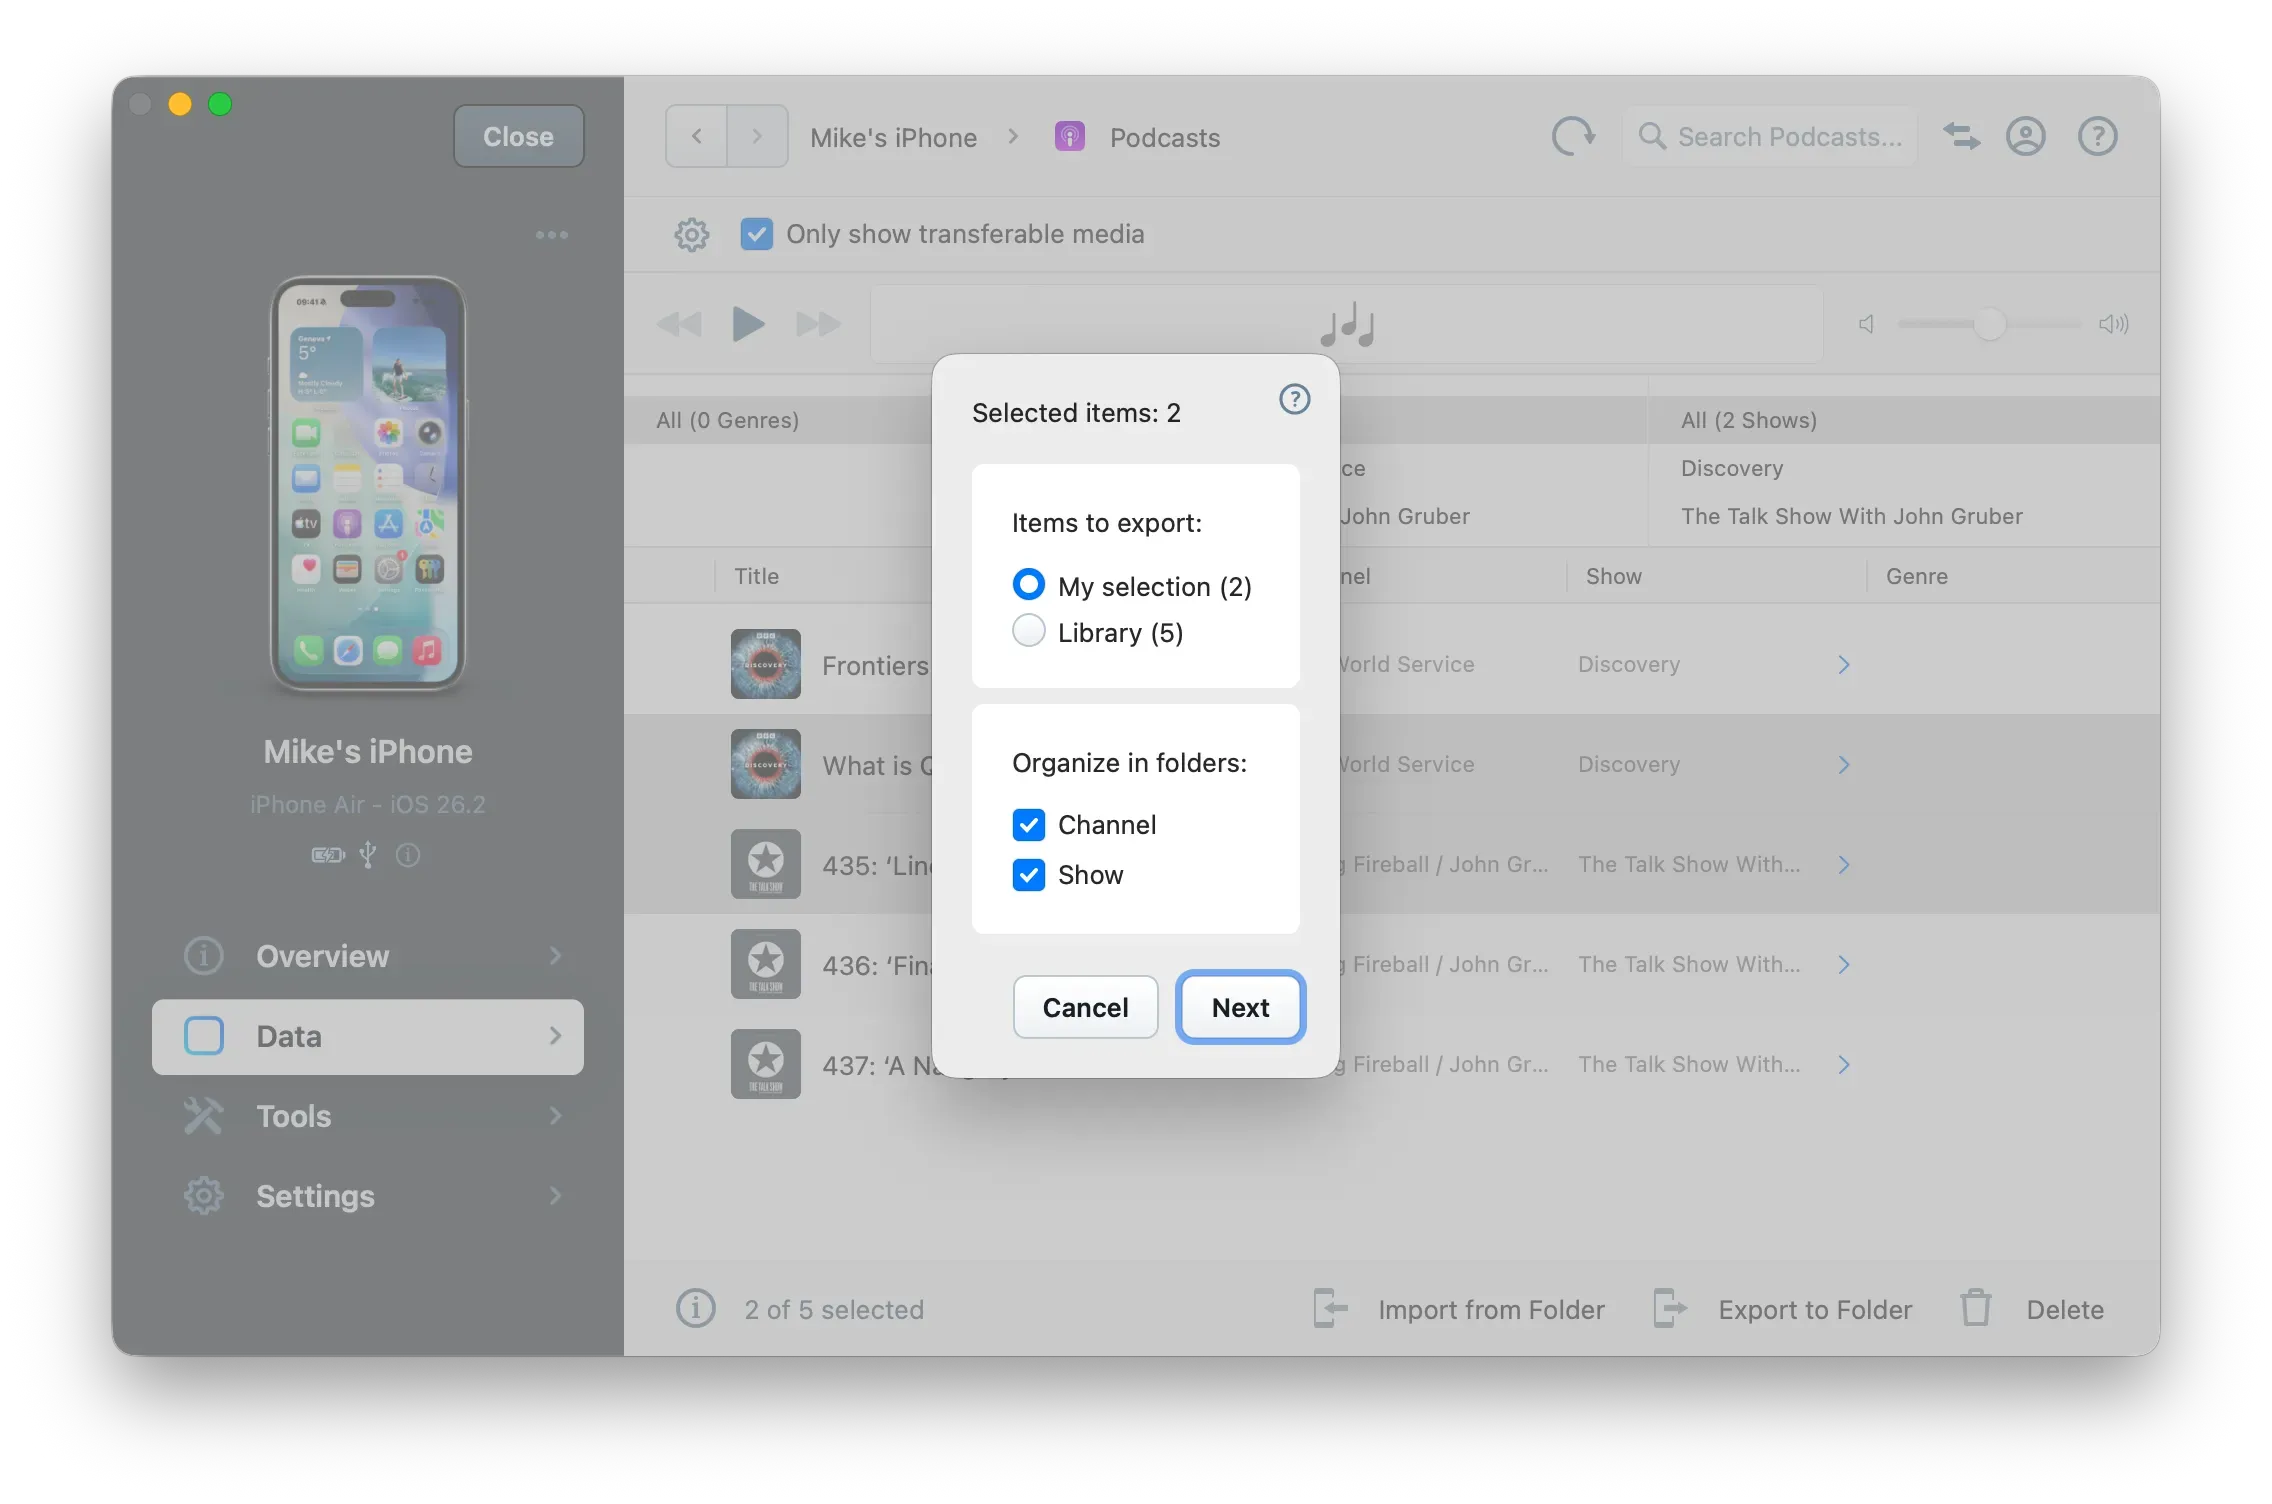Uncheck the Channel folder option

tap(1028, 824)
